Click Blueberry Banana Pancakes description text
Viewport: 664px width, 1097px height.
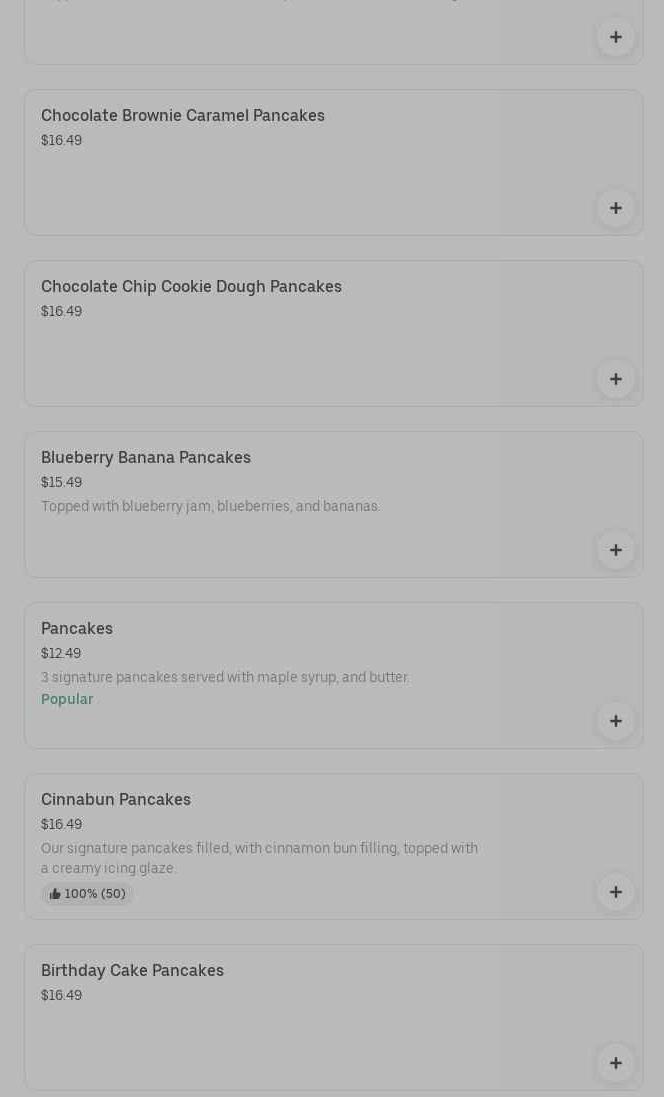tap(210, 507)
